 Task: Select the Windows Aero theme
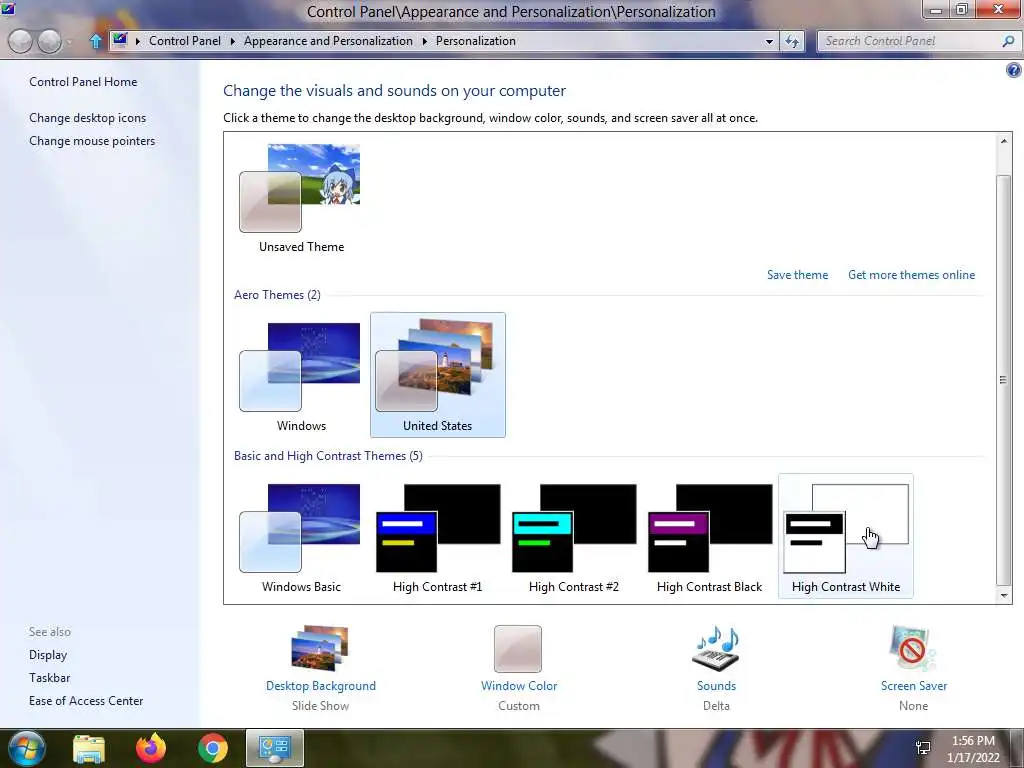pos(300,377)
